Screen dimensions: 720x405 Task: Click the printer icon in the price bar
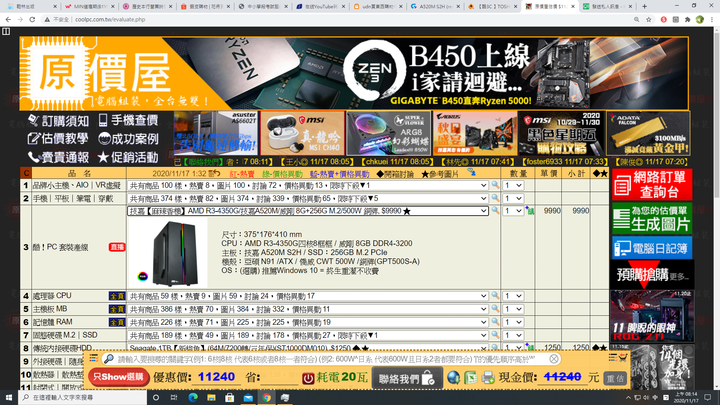pyautogui.click(x=488, y=377)
